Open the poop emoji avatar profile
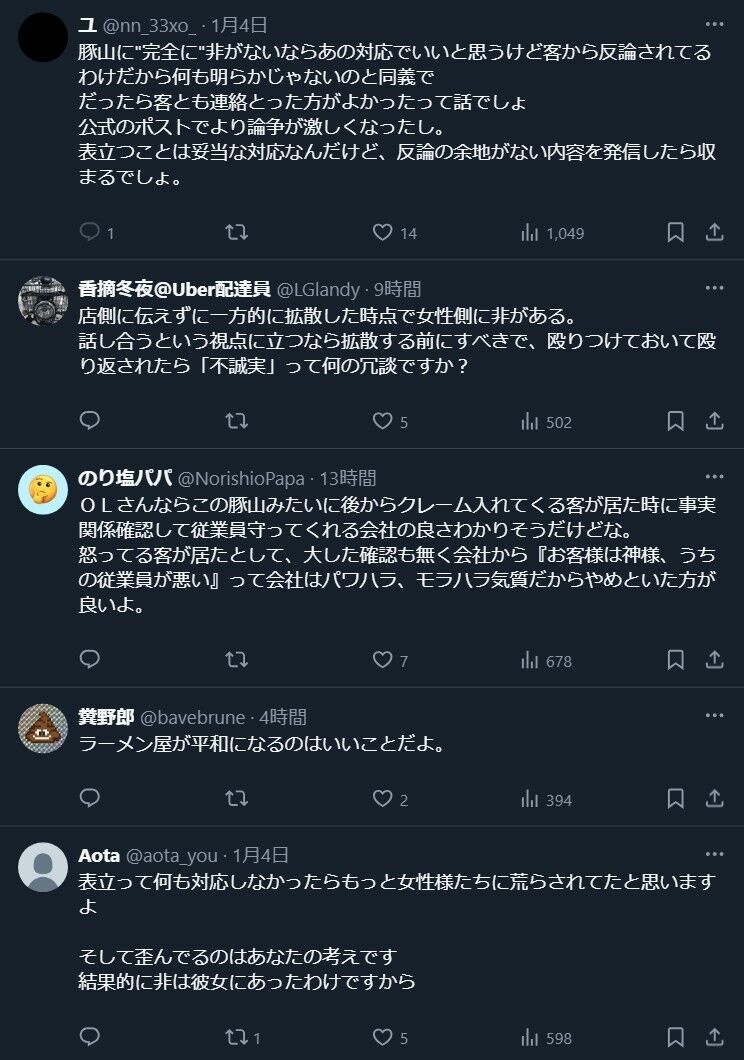 click(x=43, y=728)
